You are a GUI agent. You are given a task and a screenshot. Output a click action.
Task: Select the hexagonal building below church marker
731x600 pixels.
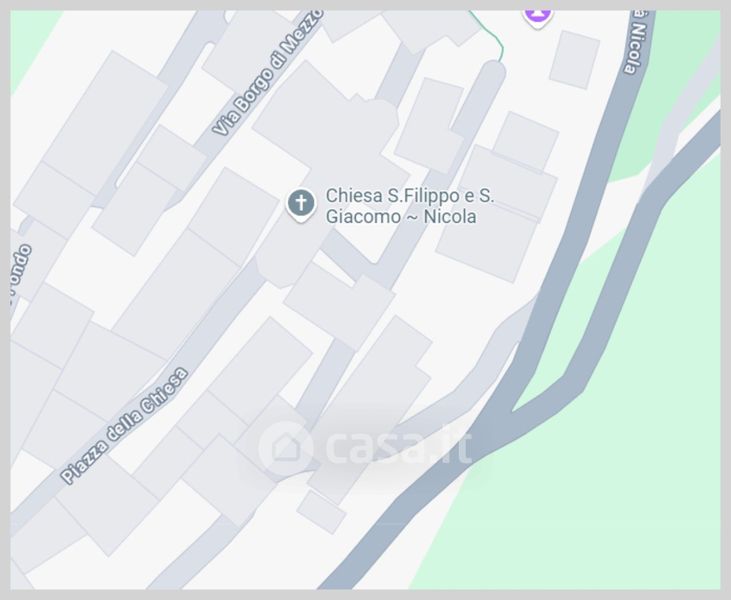tap(291, 252)
